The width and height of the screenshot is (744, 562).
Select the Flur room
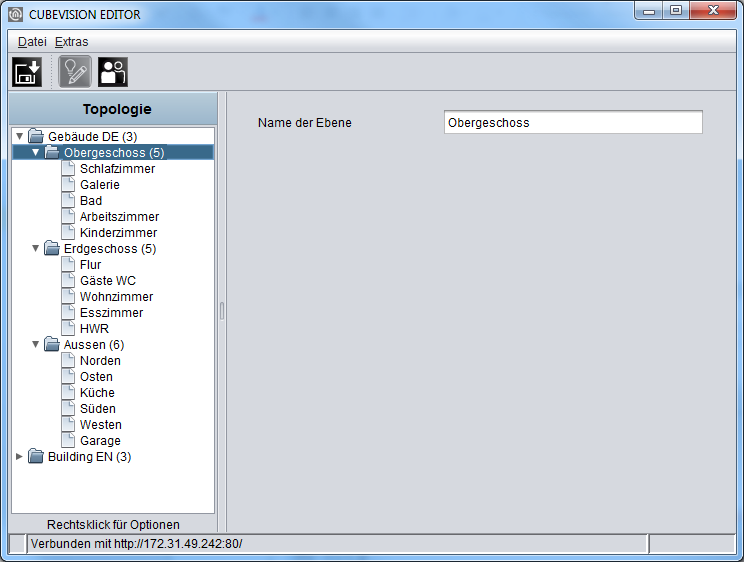90,264
